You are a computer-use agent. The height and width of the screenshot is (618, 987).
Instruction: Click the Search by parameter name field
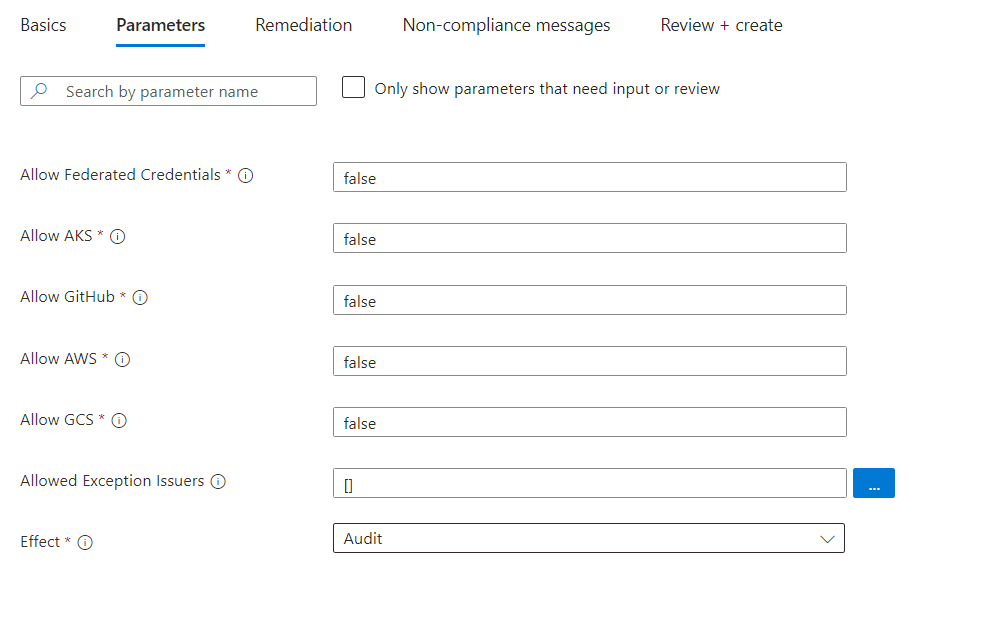[168, 91]
